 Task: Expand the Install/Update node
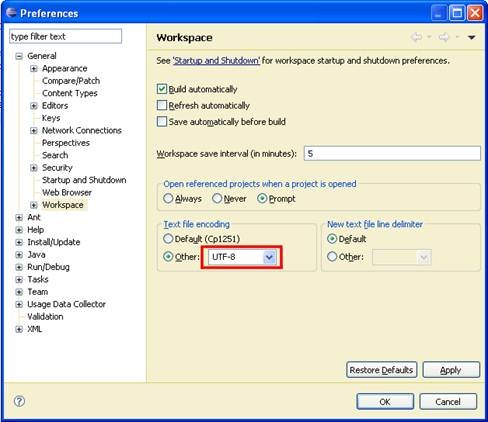pyautogui.click(x=19, y=242)
